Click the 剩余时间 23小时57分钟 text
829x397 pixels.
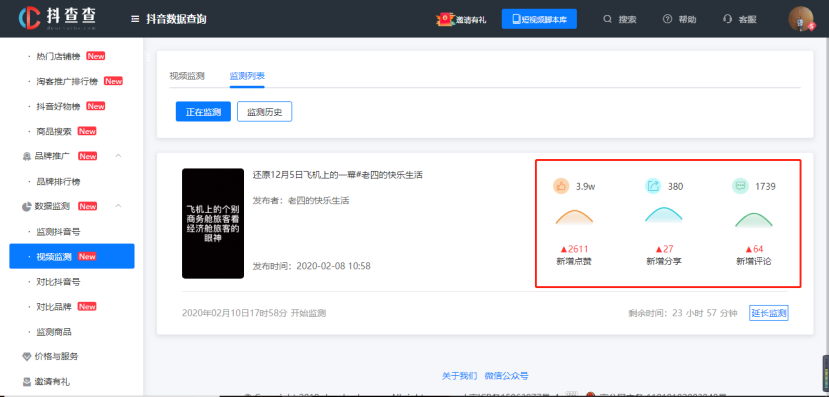coord(683,313)
